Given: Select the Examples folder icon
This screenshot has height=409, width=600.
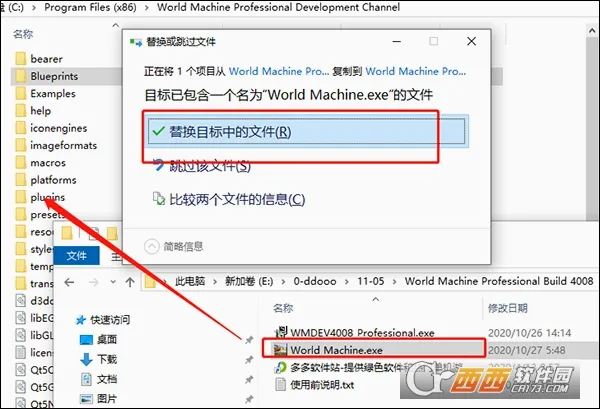Looking at the screenshot, I should (x=21, y=93).
